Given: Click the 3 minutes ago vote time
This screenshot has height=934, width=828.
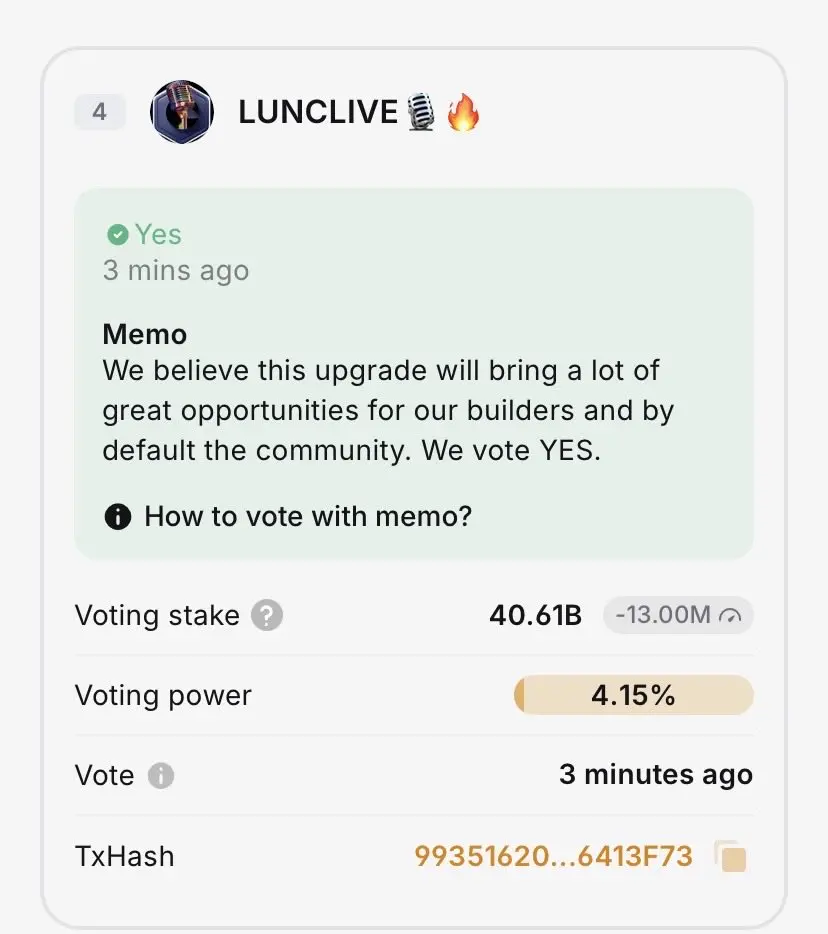Looking at the screenshot, I should [655, 775].
